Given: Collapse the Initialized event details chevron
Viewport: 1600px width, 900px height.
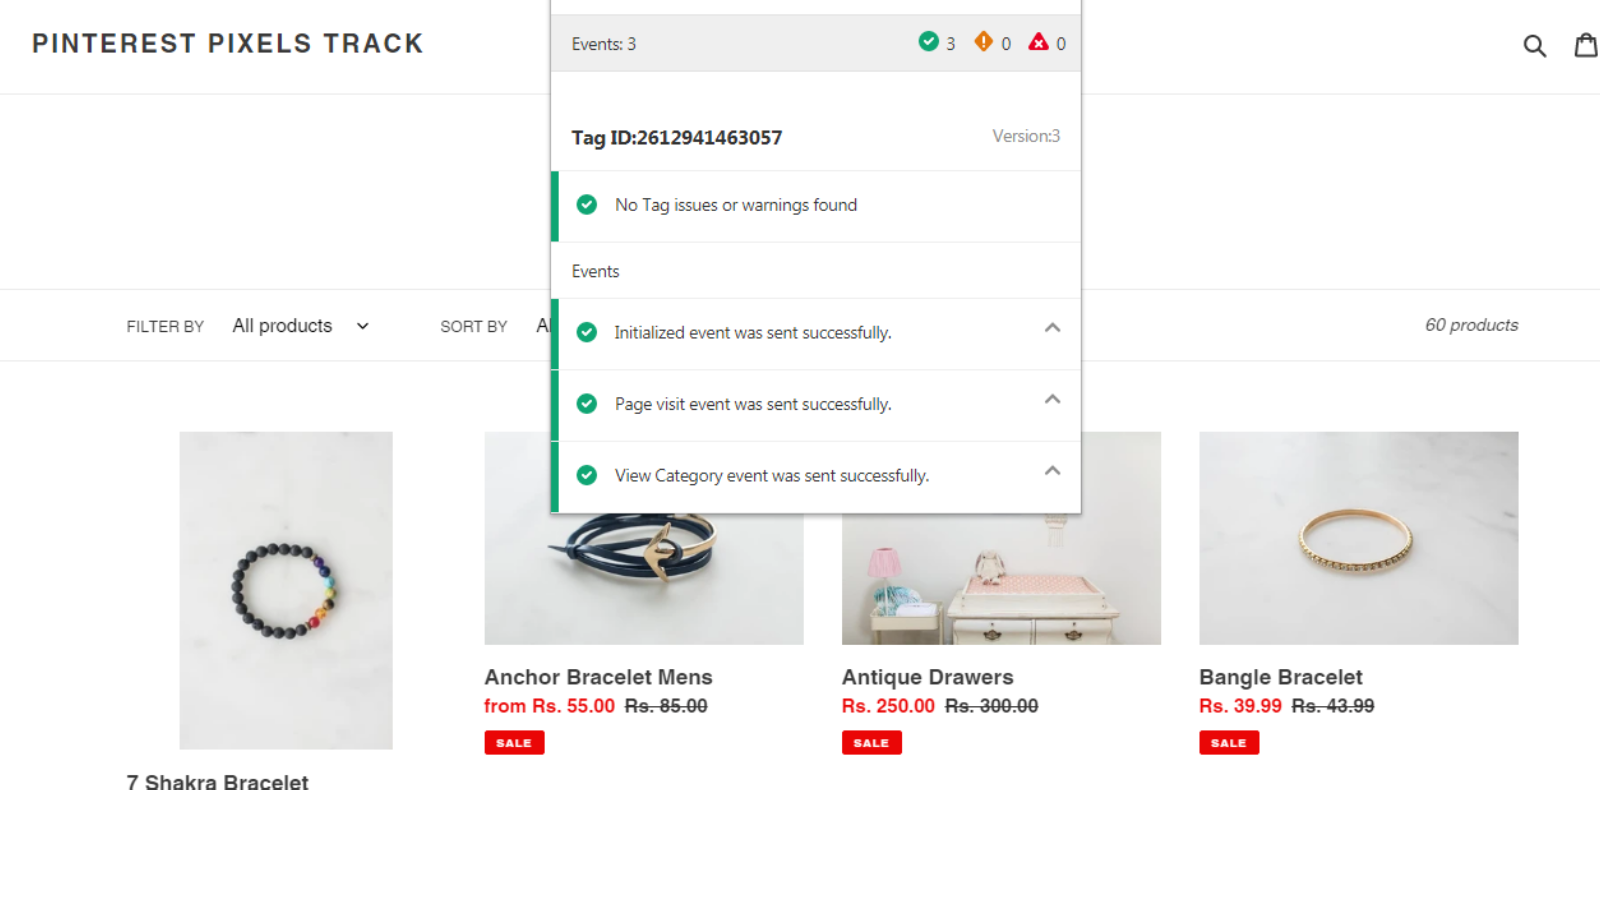Looking at the screenshot, I should click(1052, 328).
